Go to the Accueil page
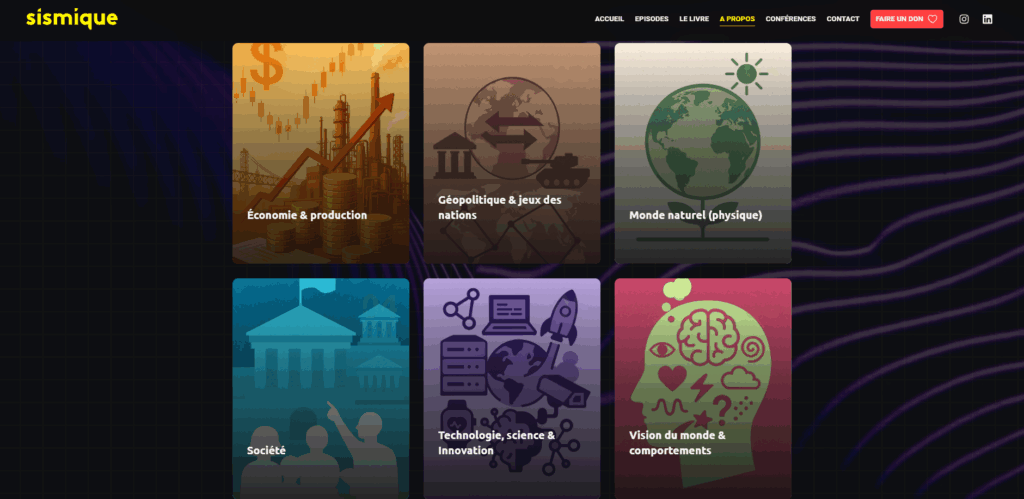 click(x=609, y=19)
